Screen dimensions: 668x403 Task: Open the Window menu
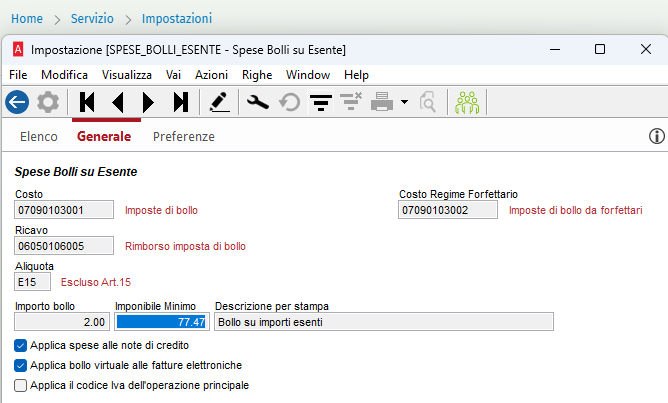pyautogui.click(x=308, y=75)
